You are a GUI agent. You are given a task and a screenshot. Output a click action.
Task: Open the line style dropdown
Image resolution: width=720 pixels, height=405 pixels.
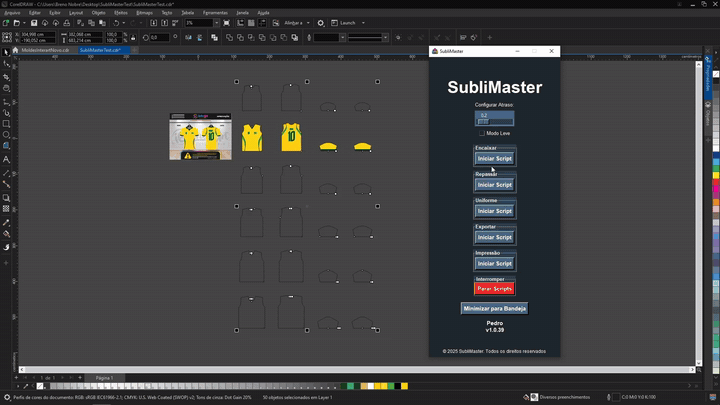click(385, 38)
